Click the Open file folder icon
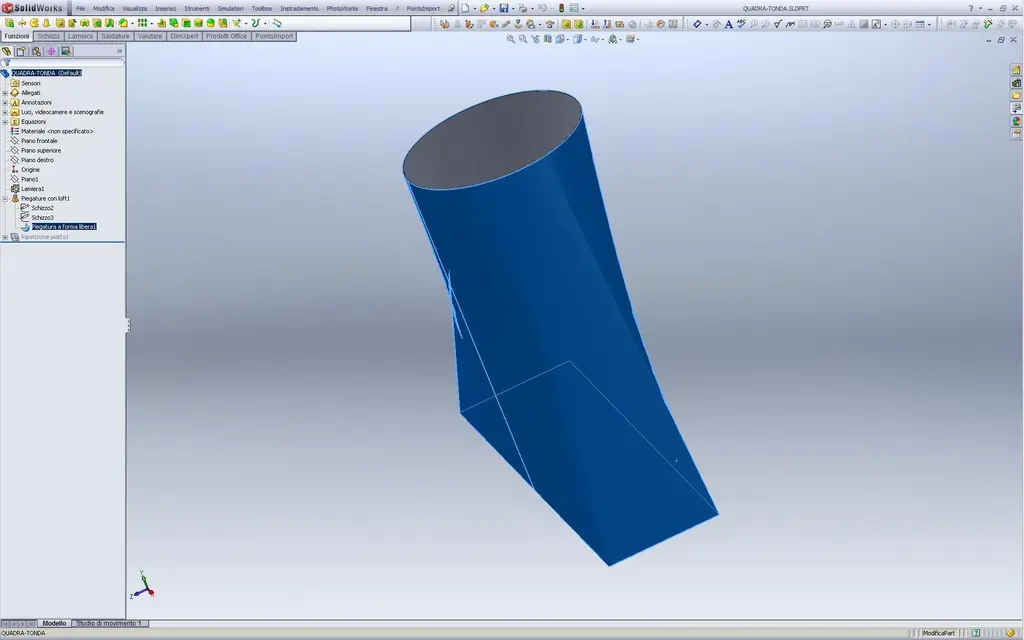The height and width of the screenshot is (640, 1024). 484,8
